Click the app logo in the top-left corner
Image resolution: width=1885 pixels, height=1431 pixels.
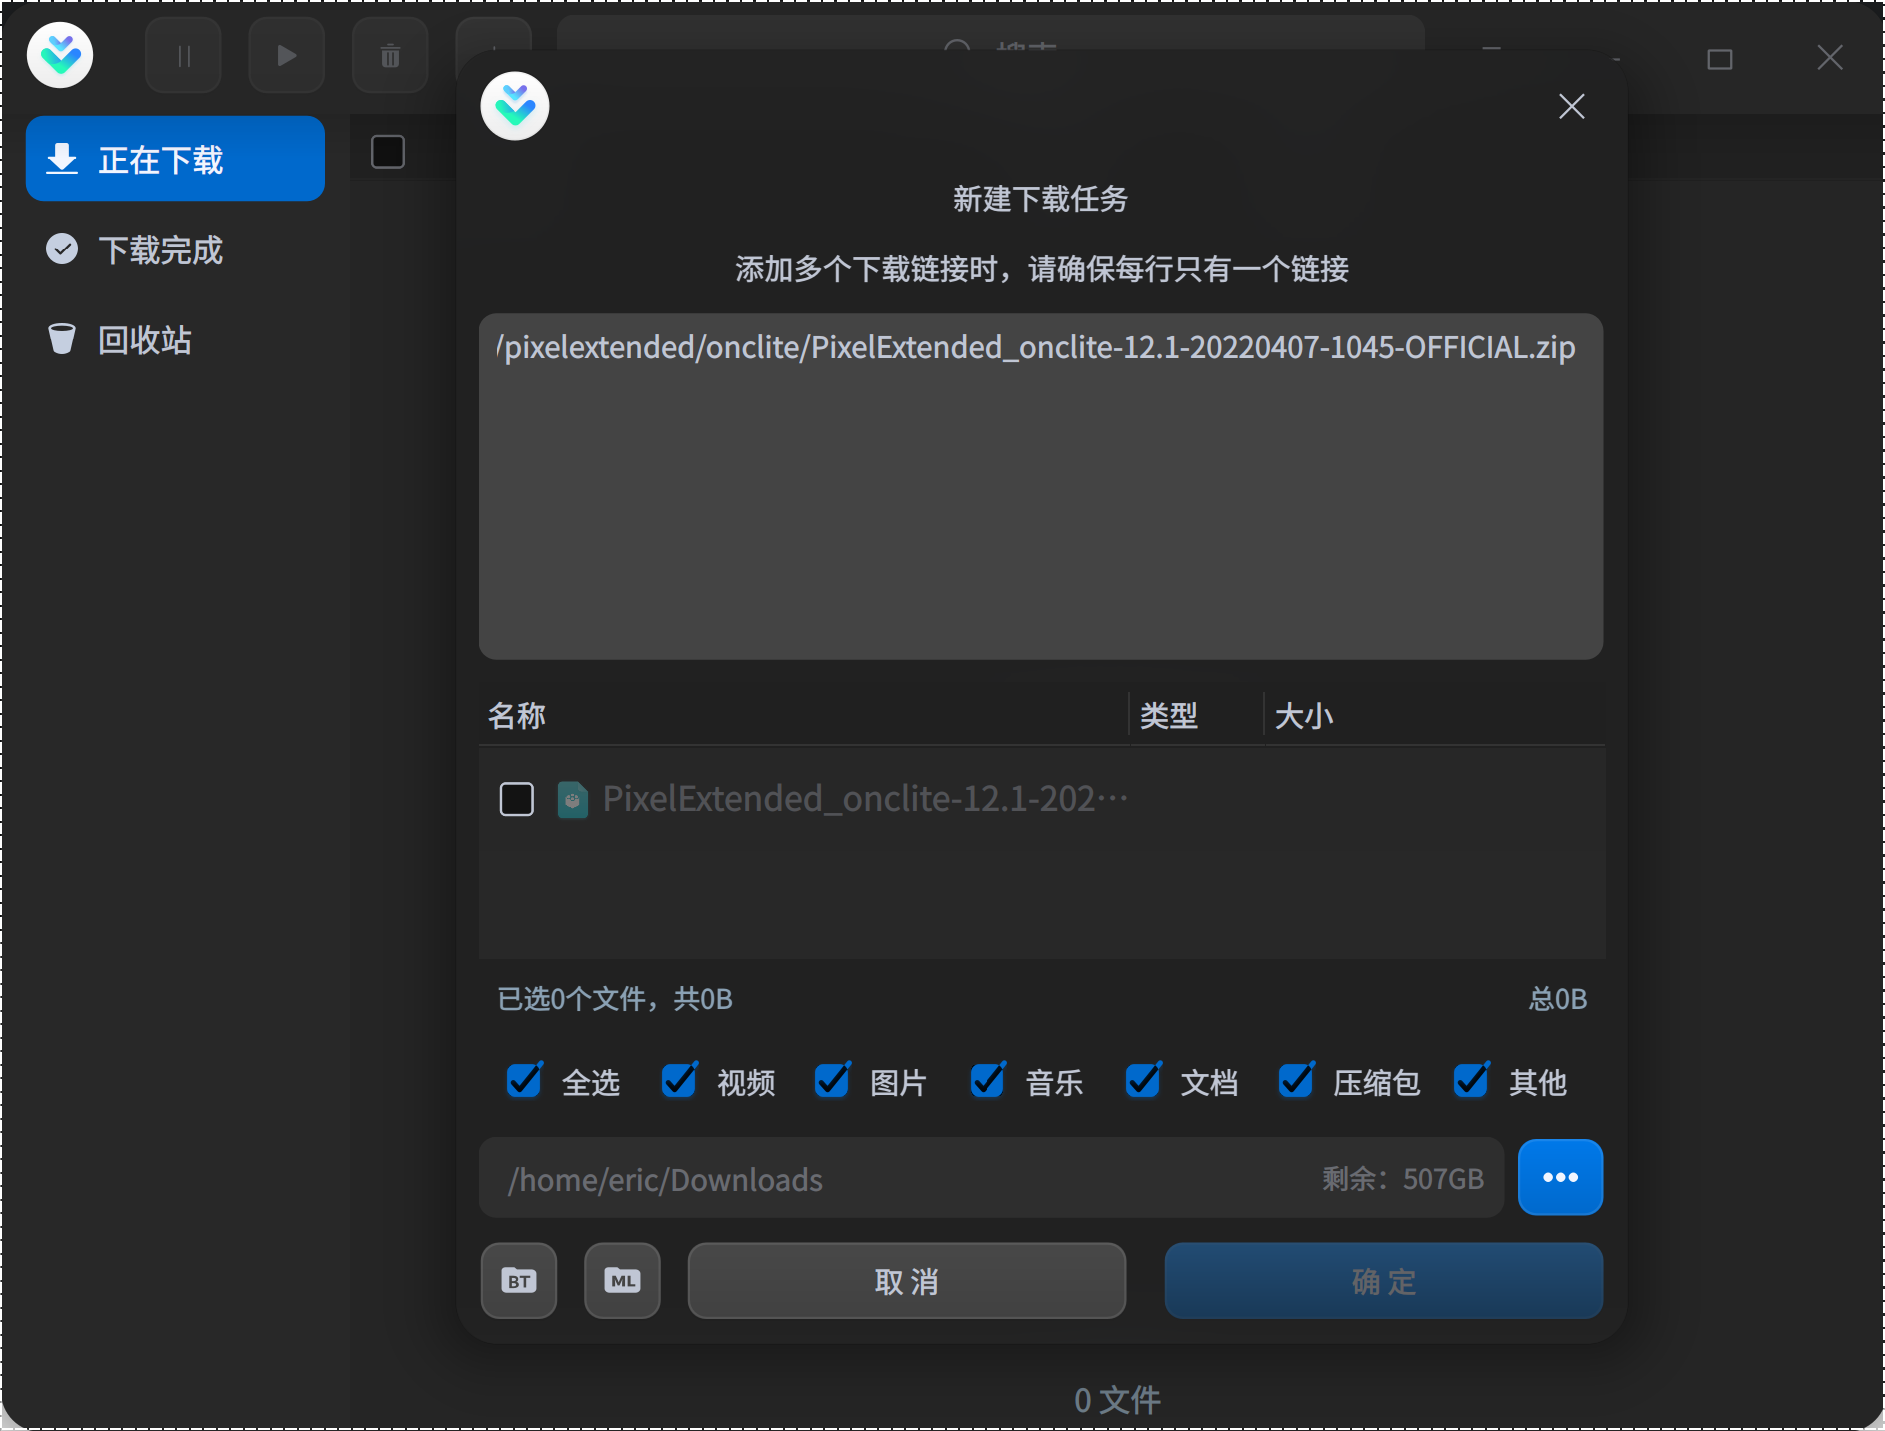click(60, 55)
